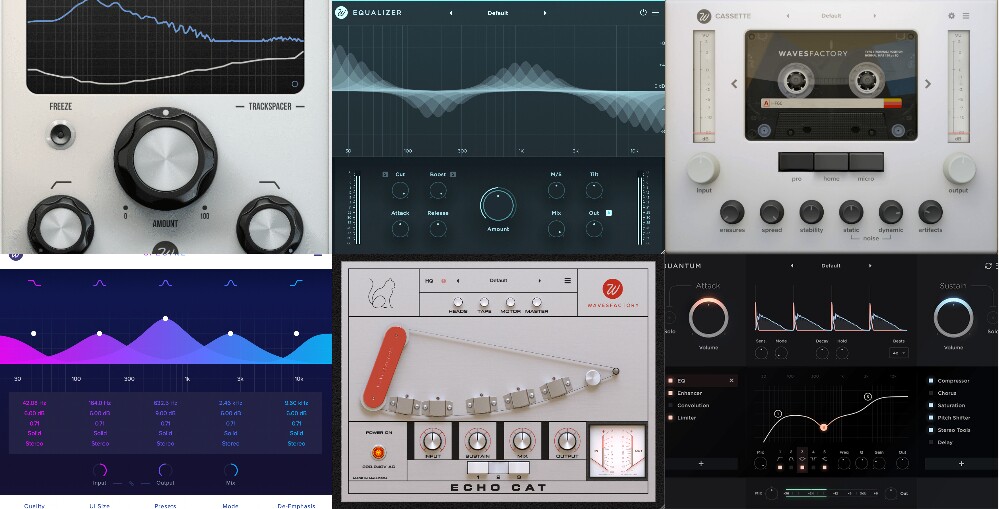Image resolution: width=999 pixels, height=509 pixels.
Task: Open the UI Size tab
Action: pyautogui.click(x=100, y=506)
